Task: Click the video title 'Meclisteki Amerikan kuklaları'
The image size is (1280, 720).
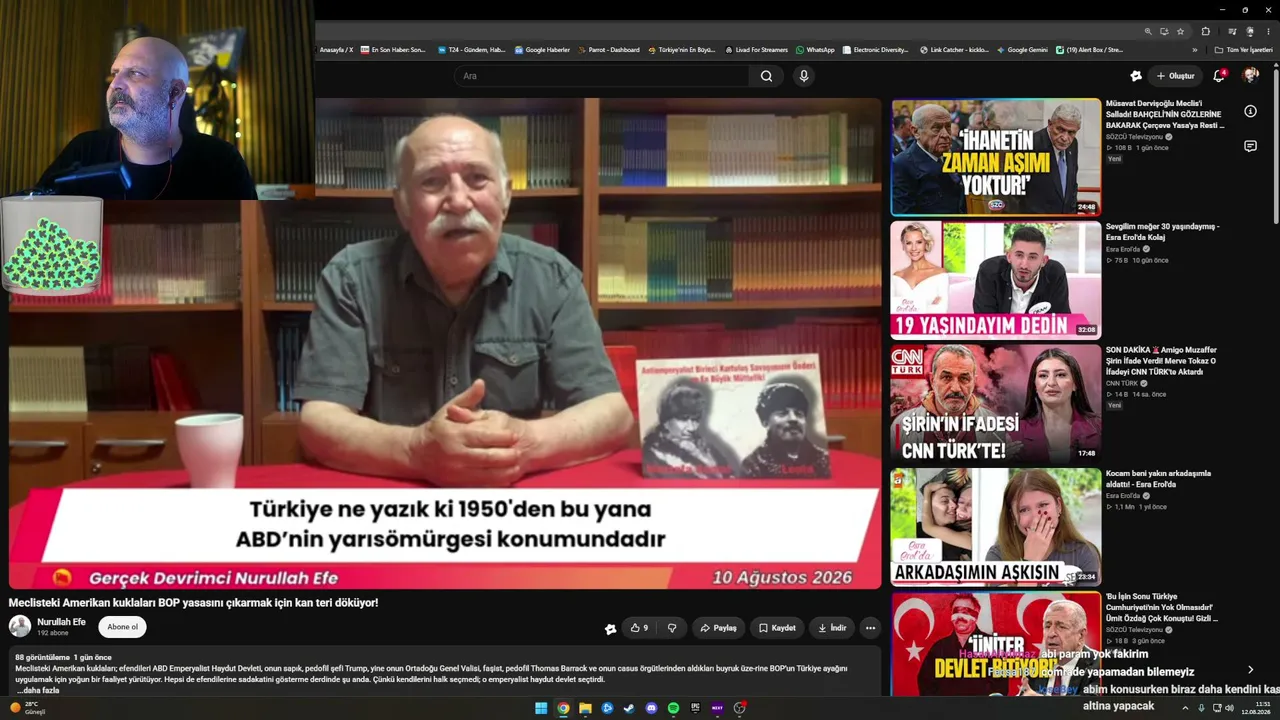Action: (193, 603)
